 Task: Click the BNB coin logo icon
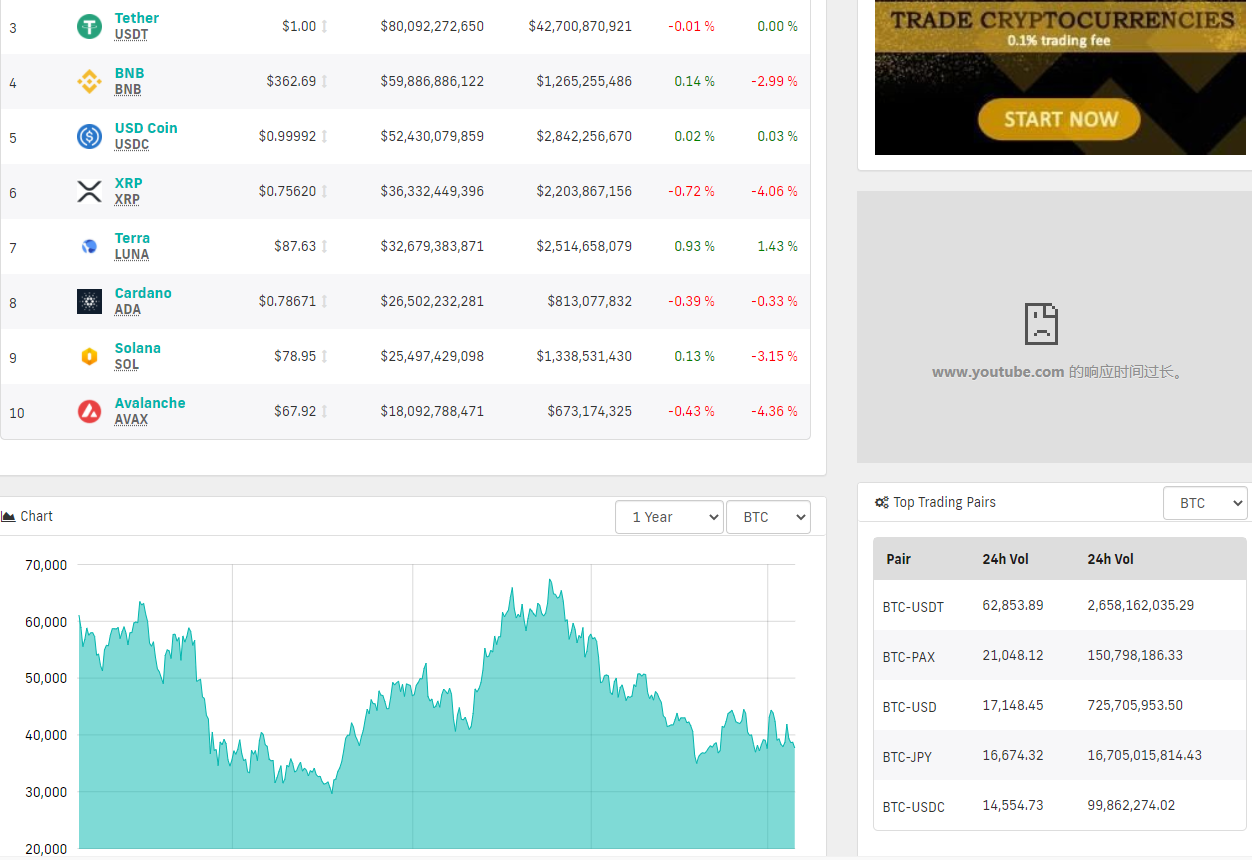click(89, 82)
